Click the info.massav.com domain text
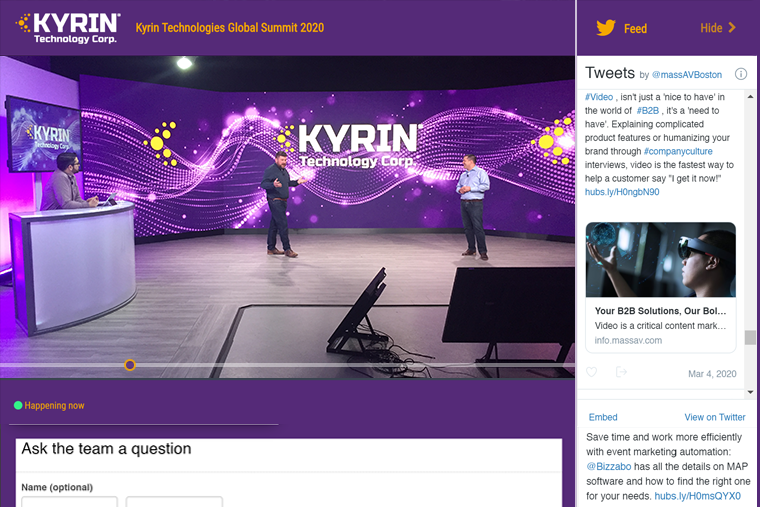 pyautogui.click(x=628, y=340)
